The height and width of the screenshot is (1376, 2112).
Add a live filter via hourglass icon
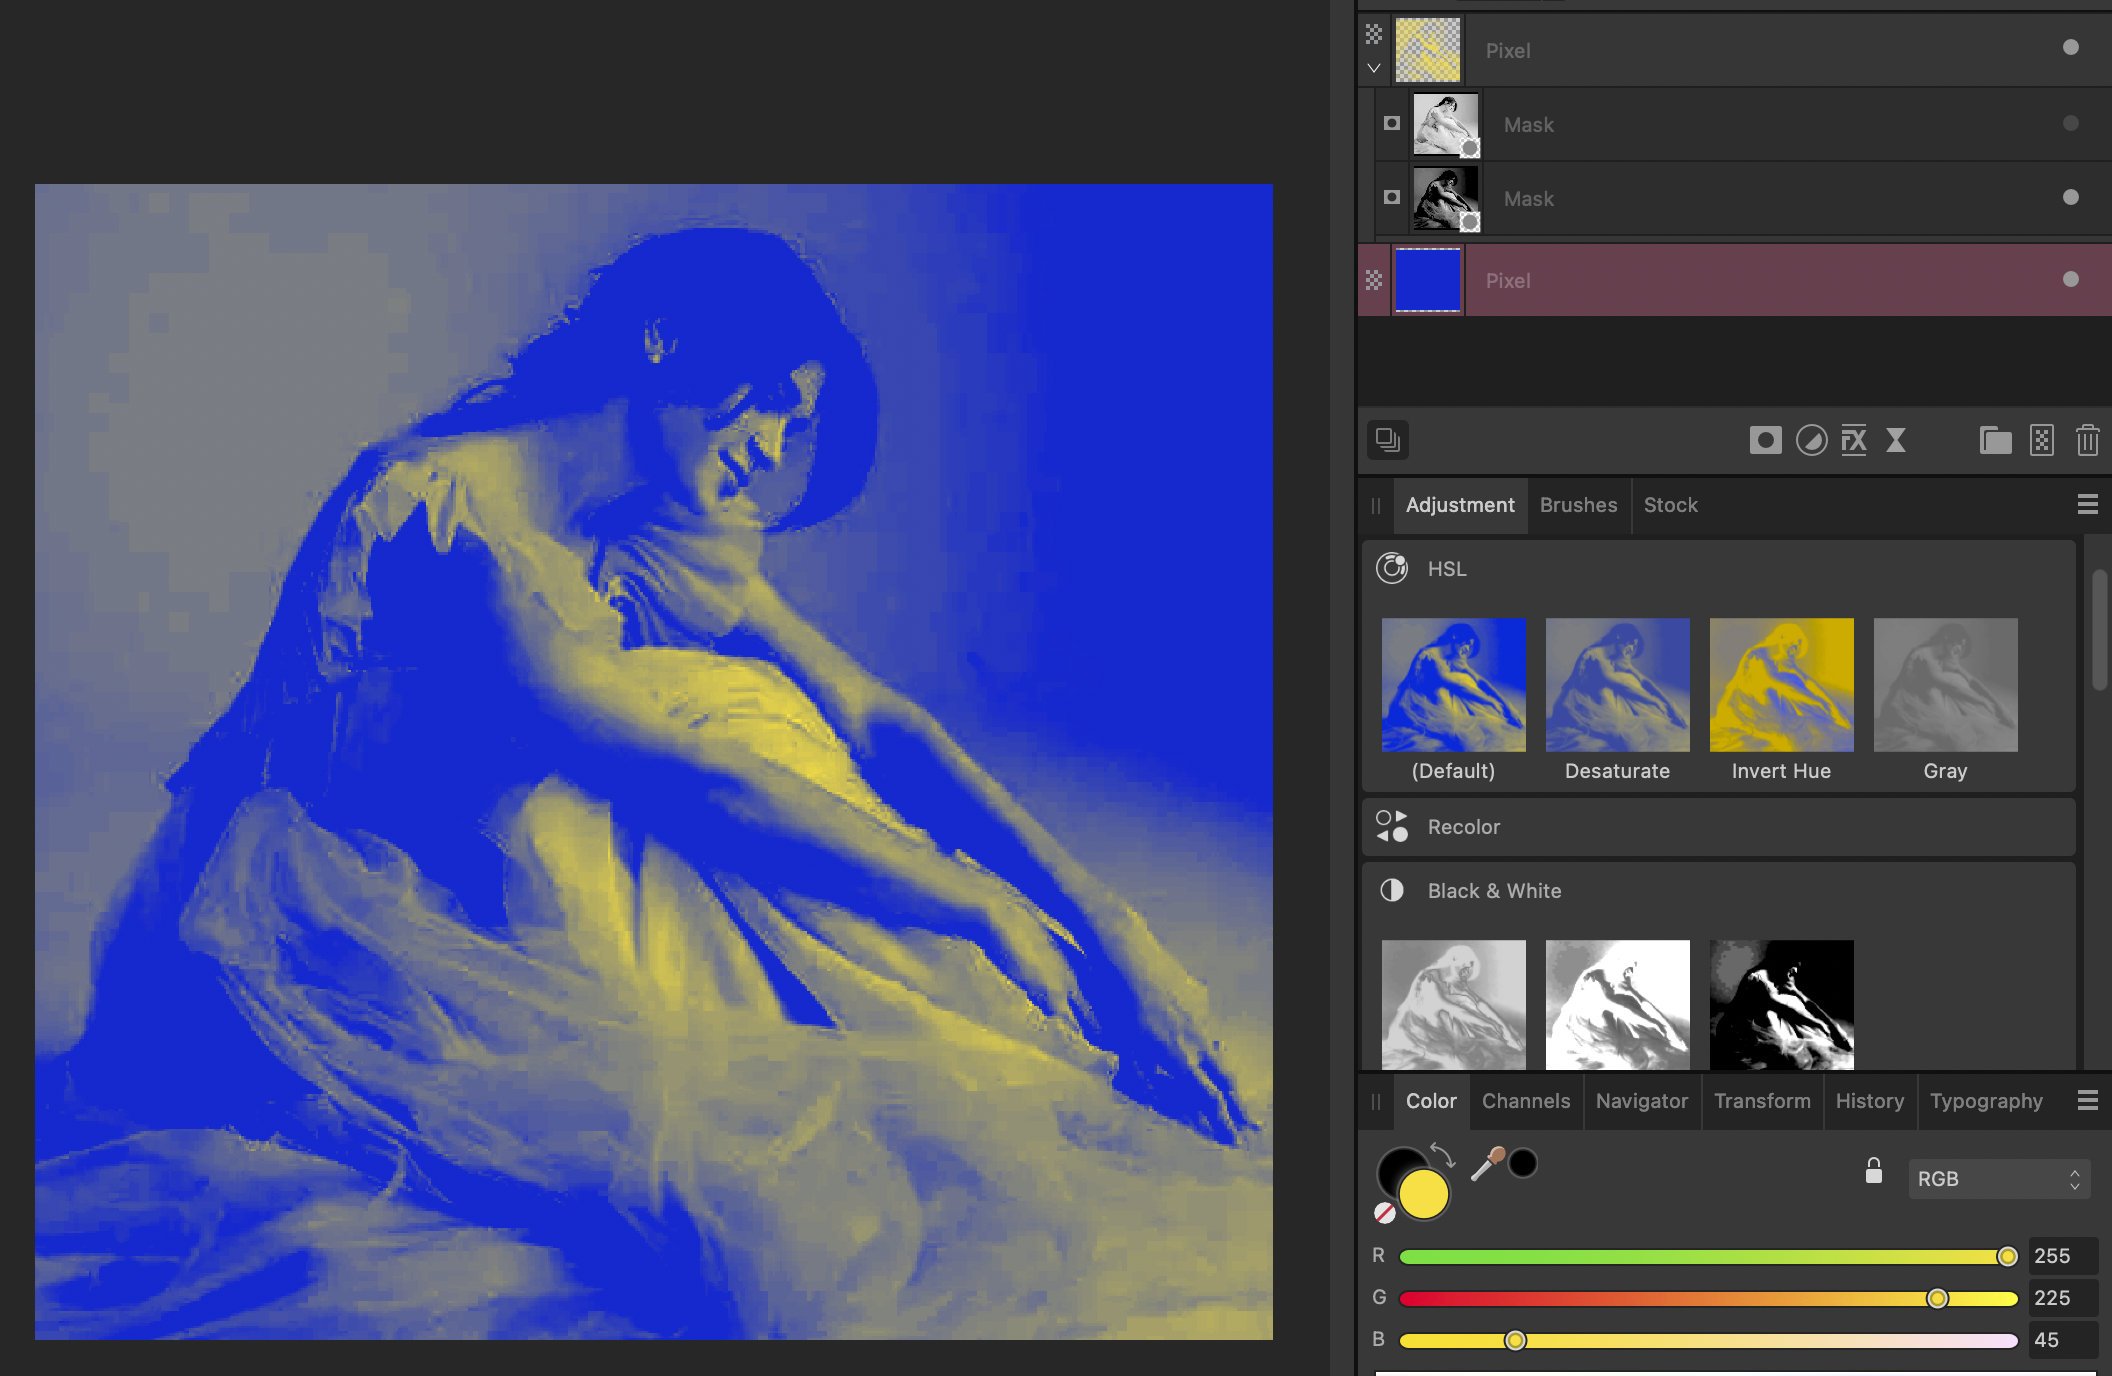coord(1895,440)
